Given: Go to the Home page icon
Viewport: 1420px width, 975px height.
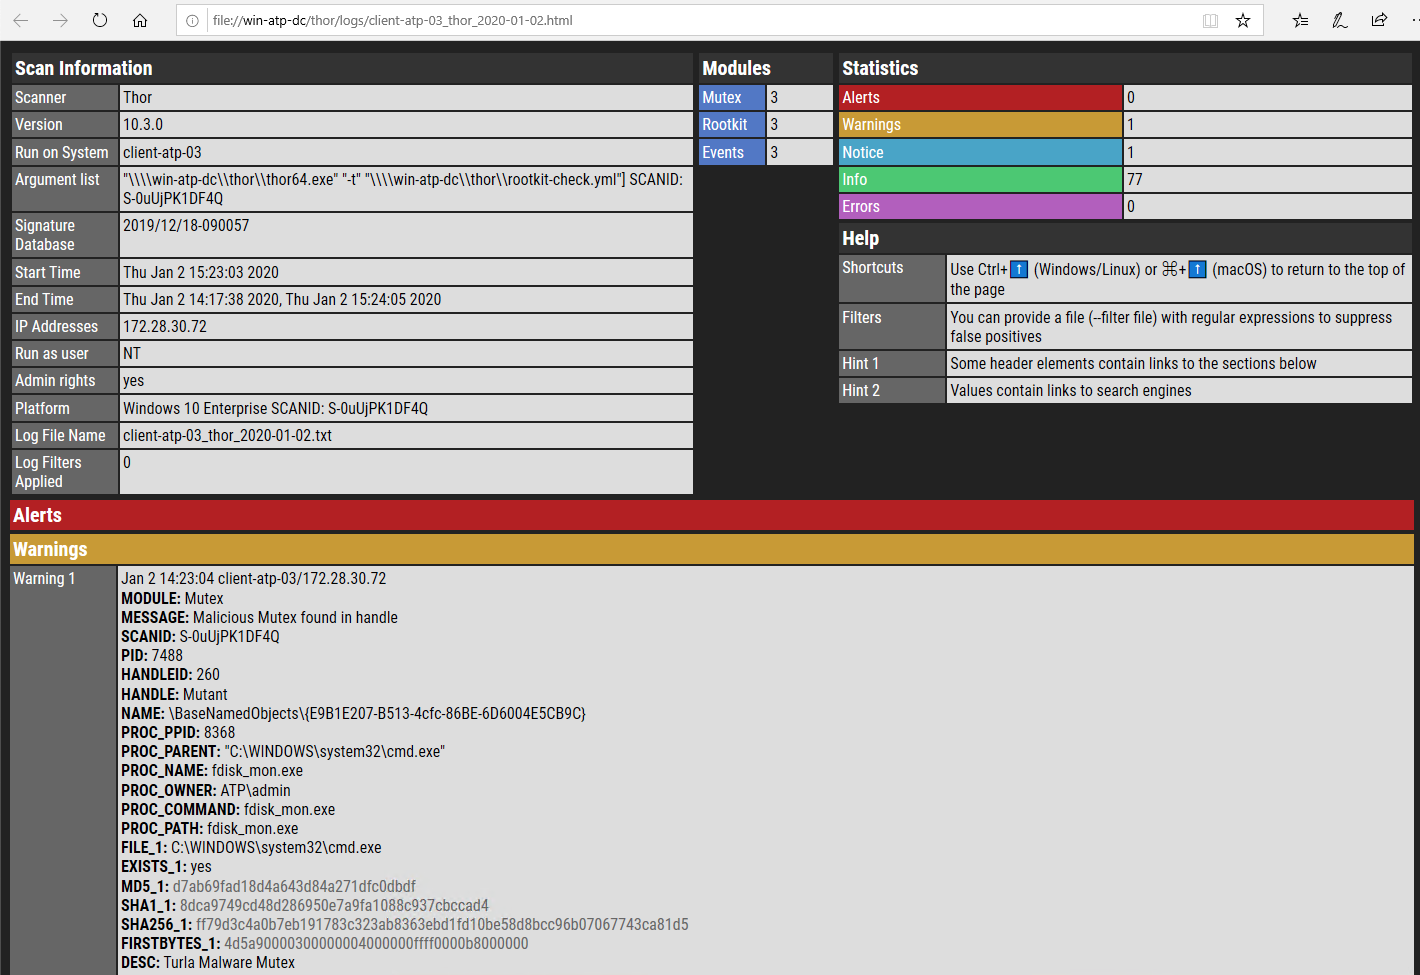Looking at the screenshot, I should [140, 20].
